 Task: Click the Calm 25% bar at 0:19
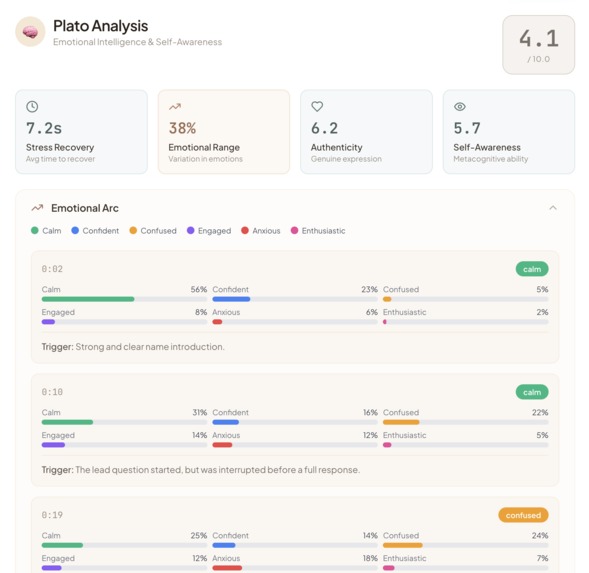[x=124, y=545]
